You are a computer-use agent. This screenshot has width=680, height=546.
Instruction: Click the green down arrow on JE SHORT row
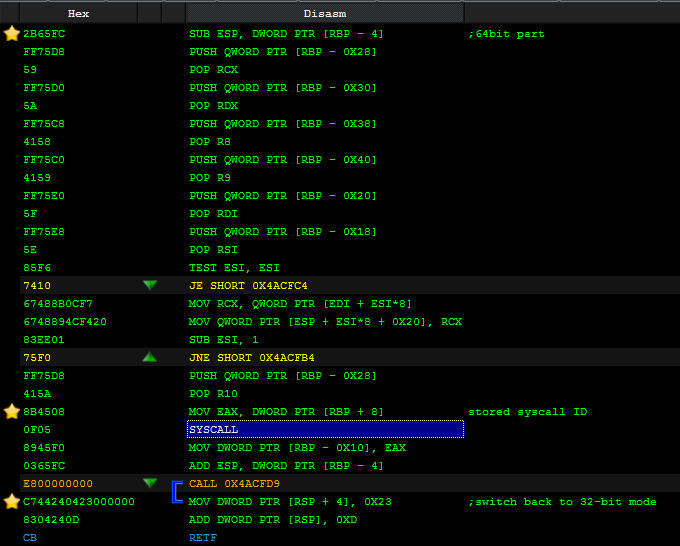149,285
